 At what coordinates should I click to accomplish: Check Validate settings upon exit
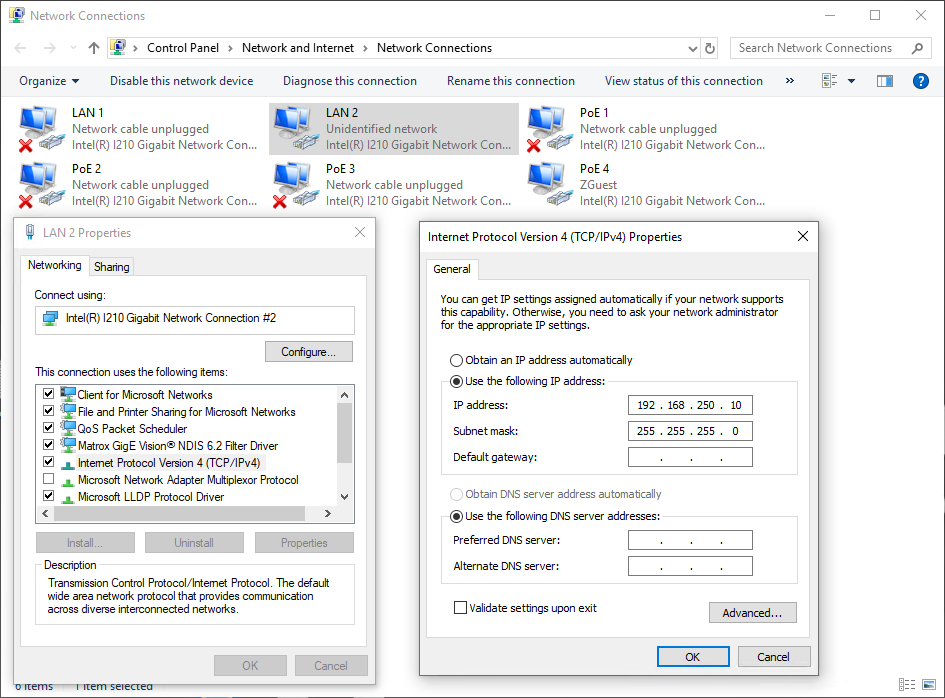coord(460,607)
